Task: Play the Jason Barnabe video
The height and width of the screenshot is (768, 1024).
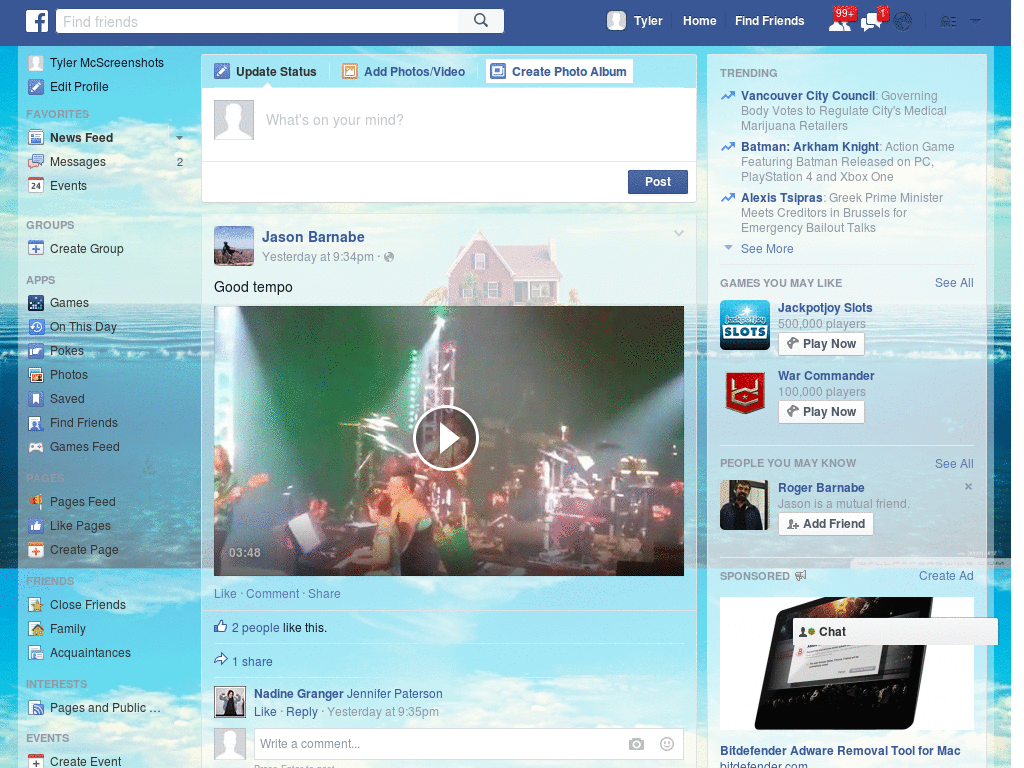Action: pyautogui.click(x=446, y=438)
